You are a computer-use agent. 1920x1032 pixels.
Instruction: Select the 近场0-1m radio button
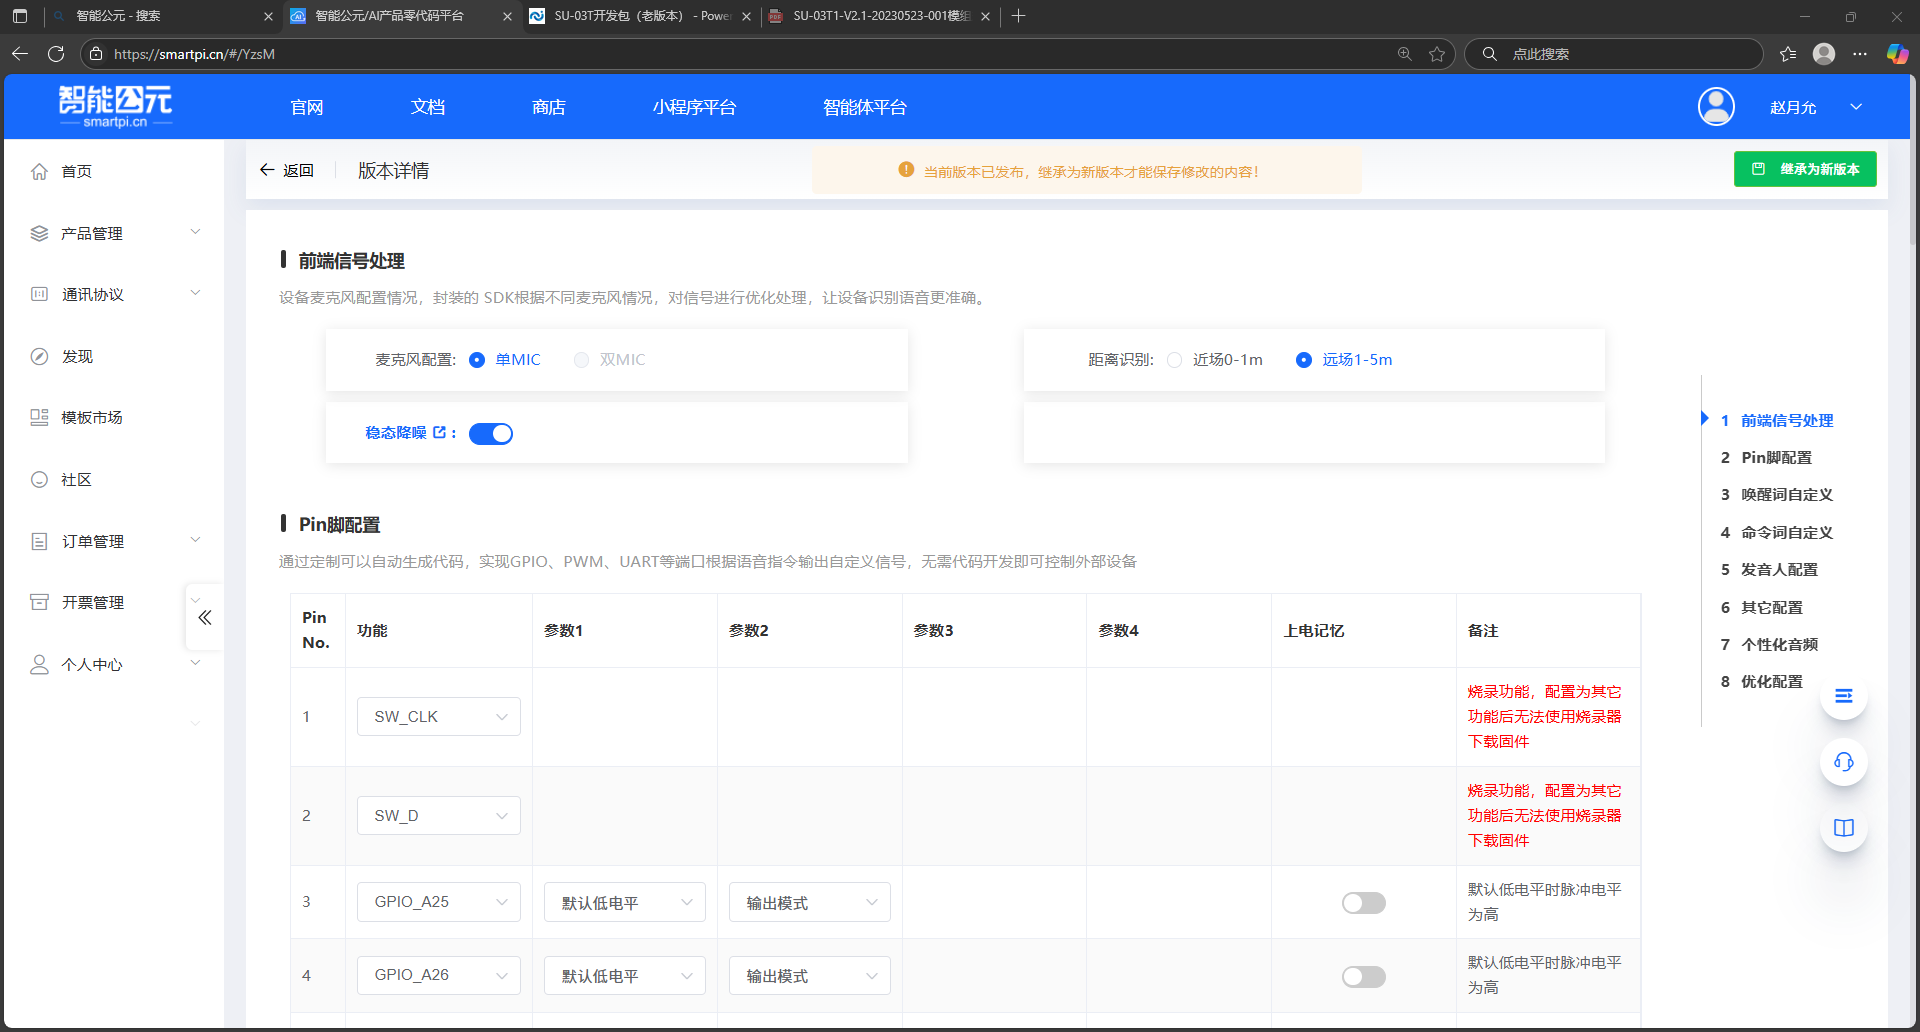pos(1175,360)
